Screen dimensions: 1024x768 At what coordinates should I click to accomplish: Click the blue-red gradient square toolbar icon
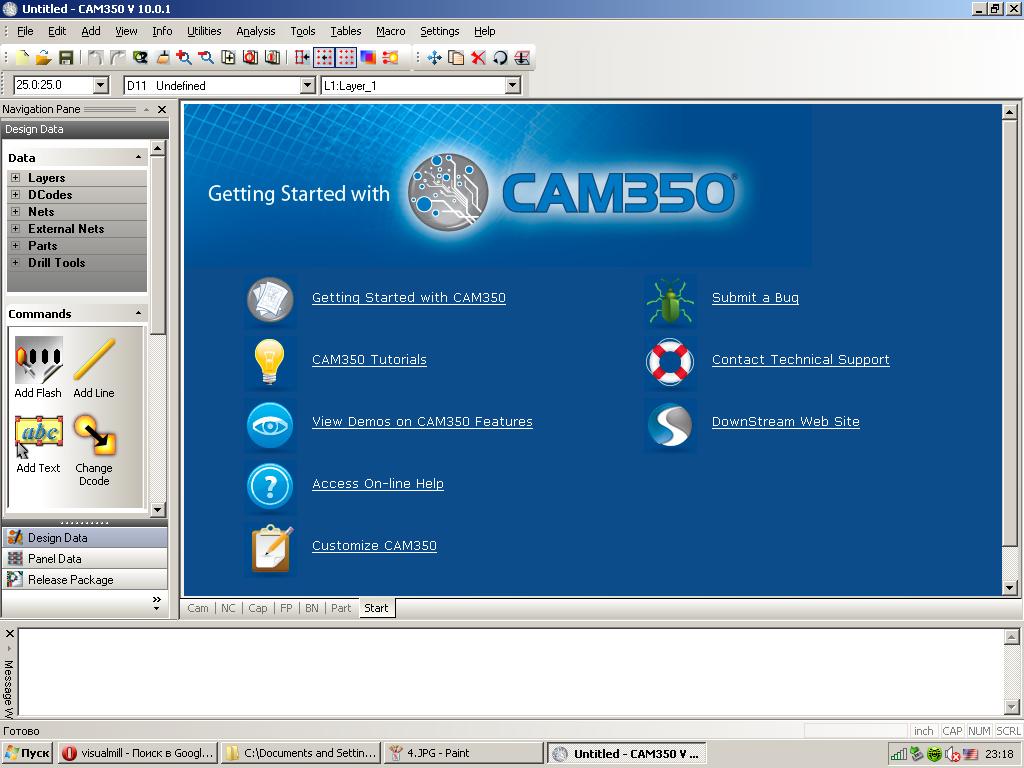368,57
